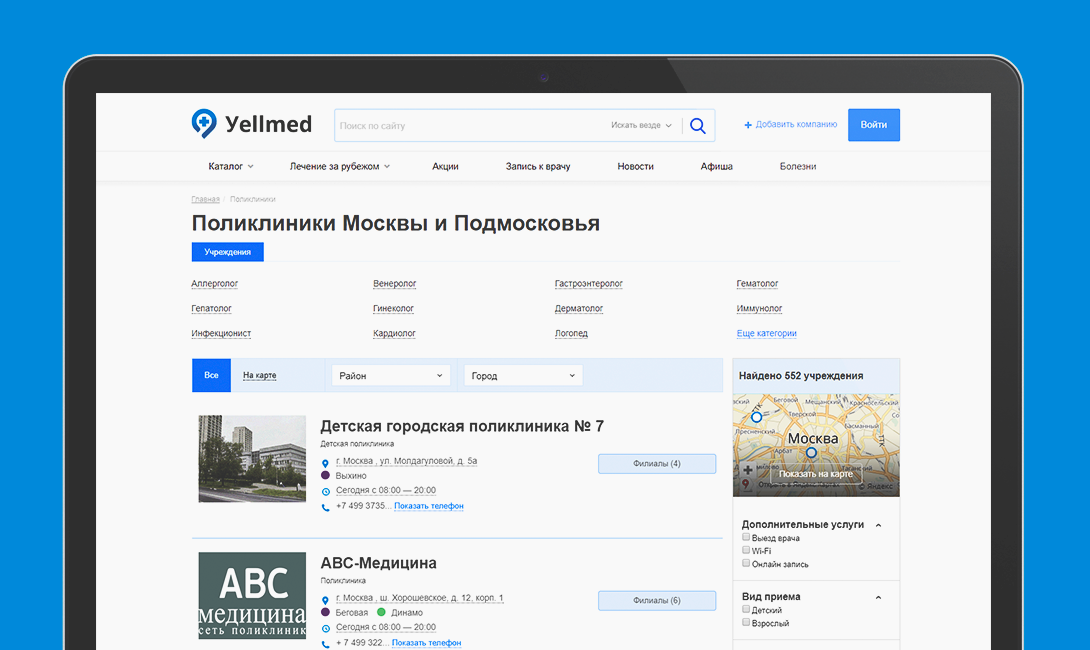This screenshot has height=650, width=1090.
Task: Open the Новости section
Action: coord(635,166)
